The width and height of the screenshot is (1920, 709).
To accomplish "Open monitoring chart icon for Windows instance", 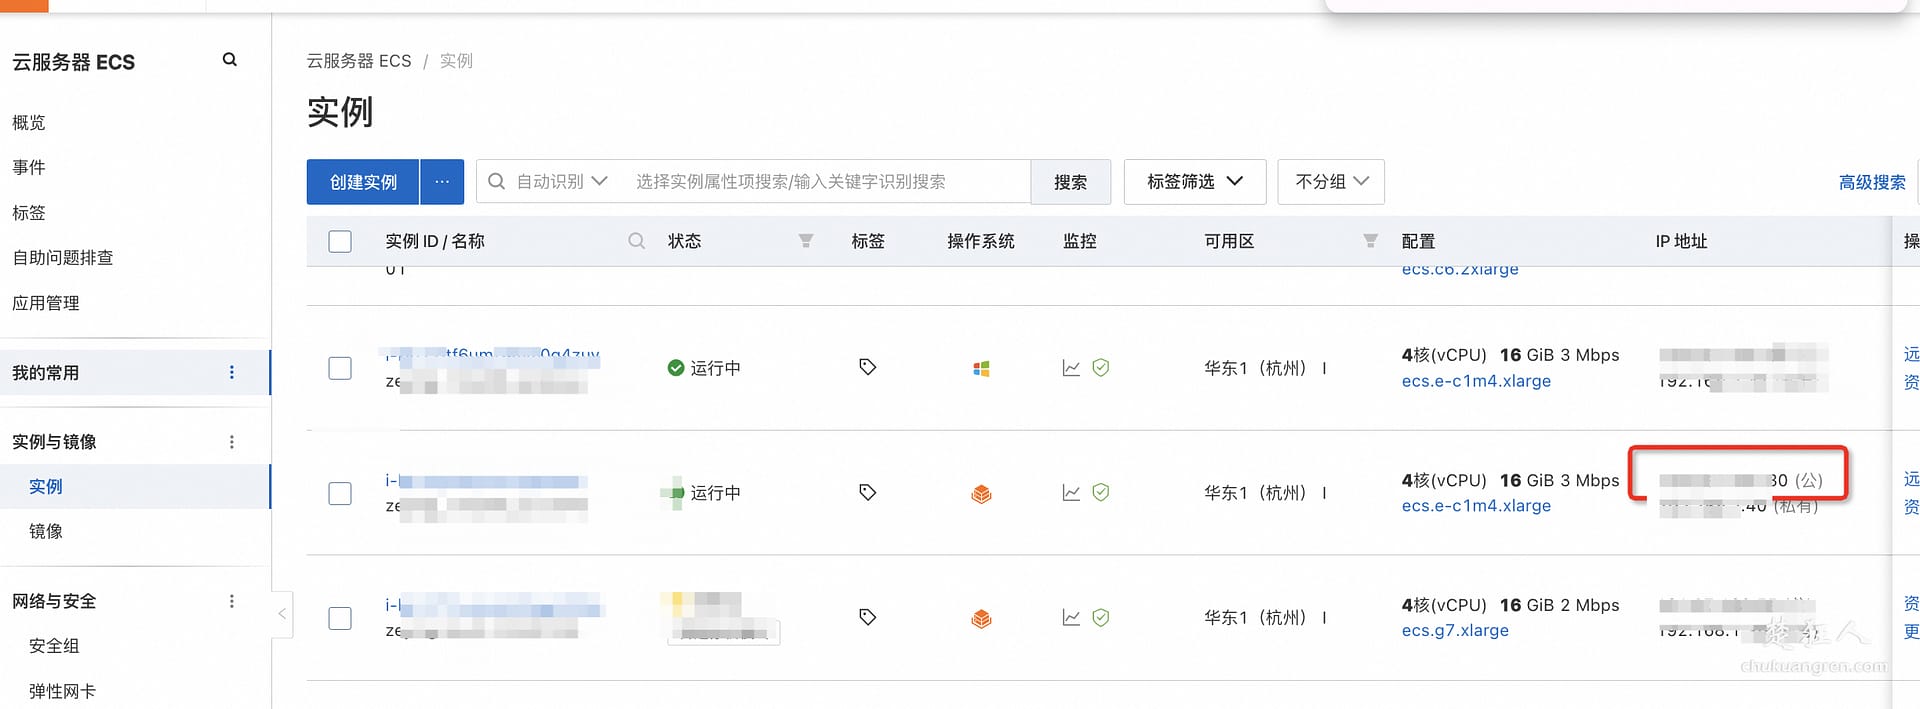I will (1071, 368).
